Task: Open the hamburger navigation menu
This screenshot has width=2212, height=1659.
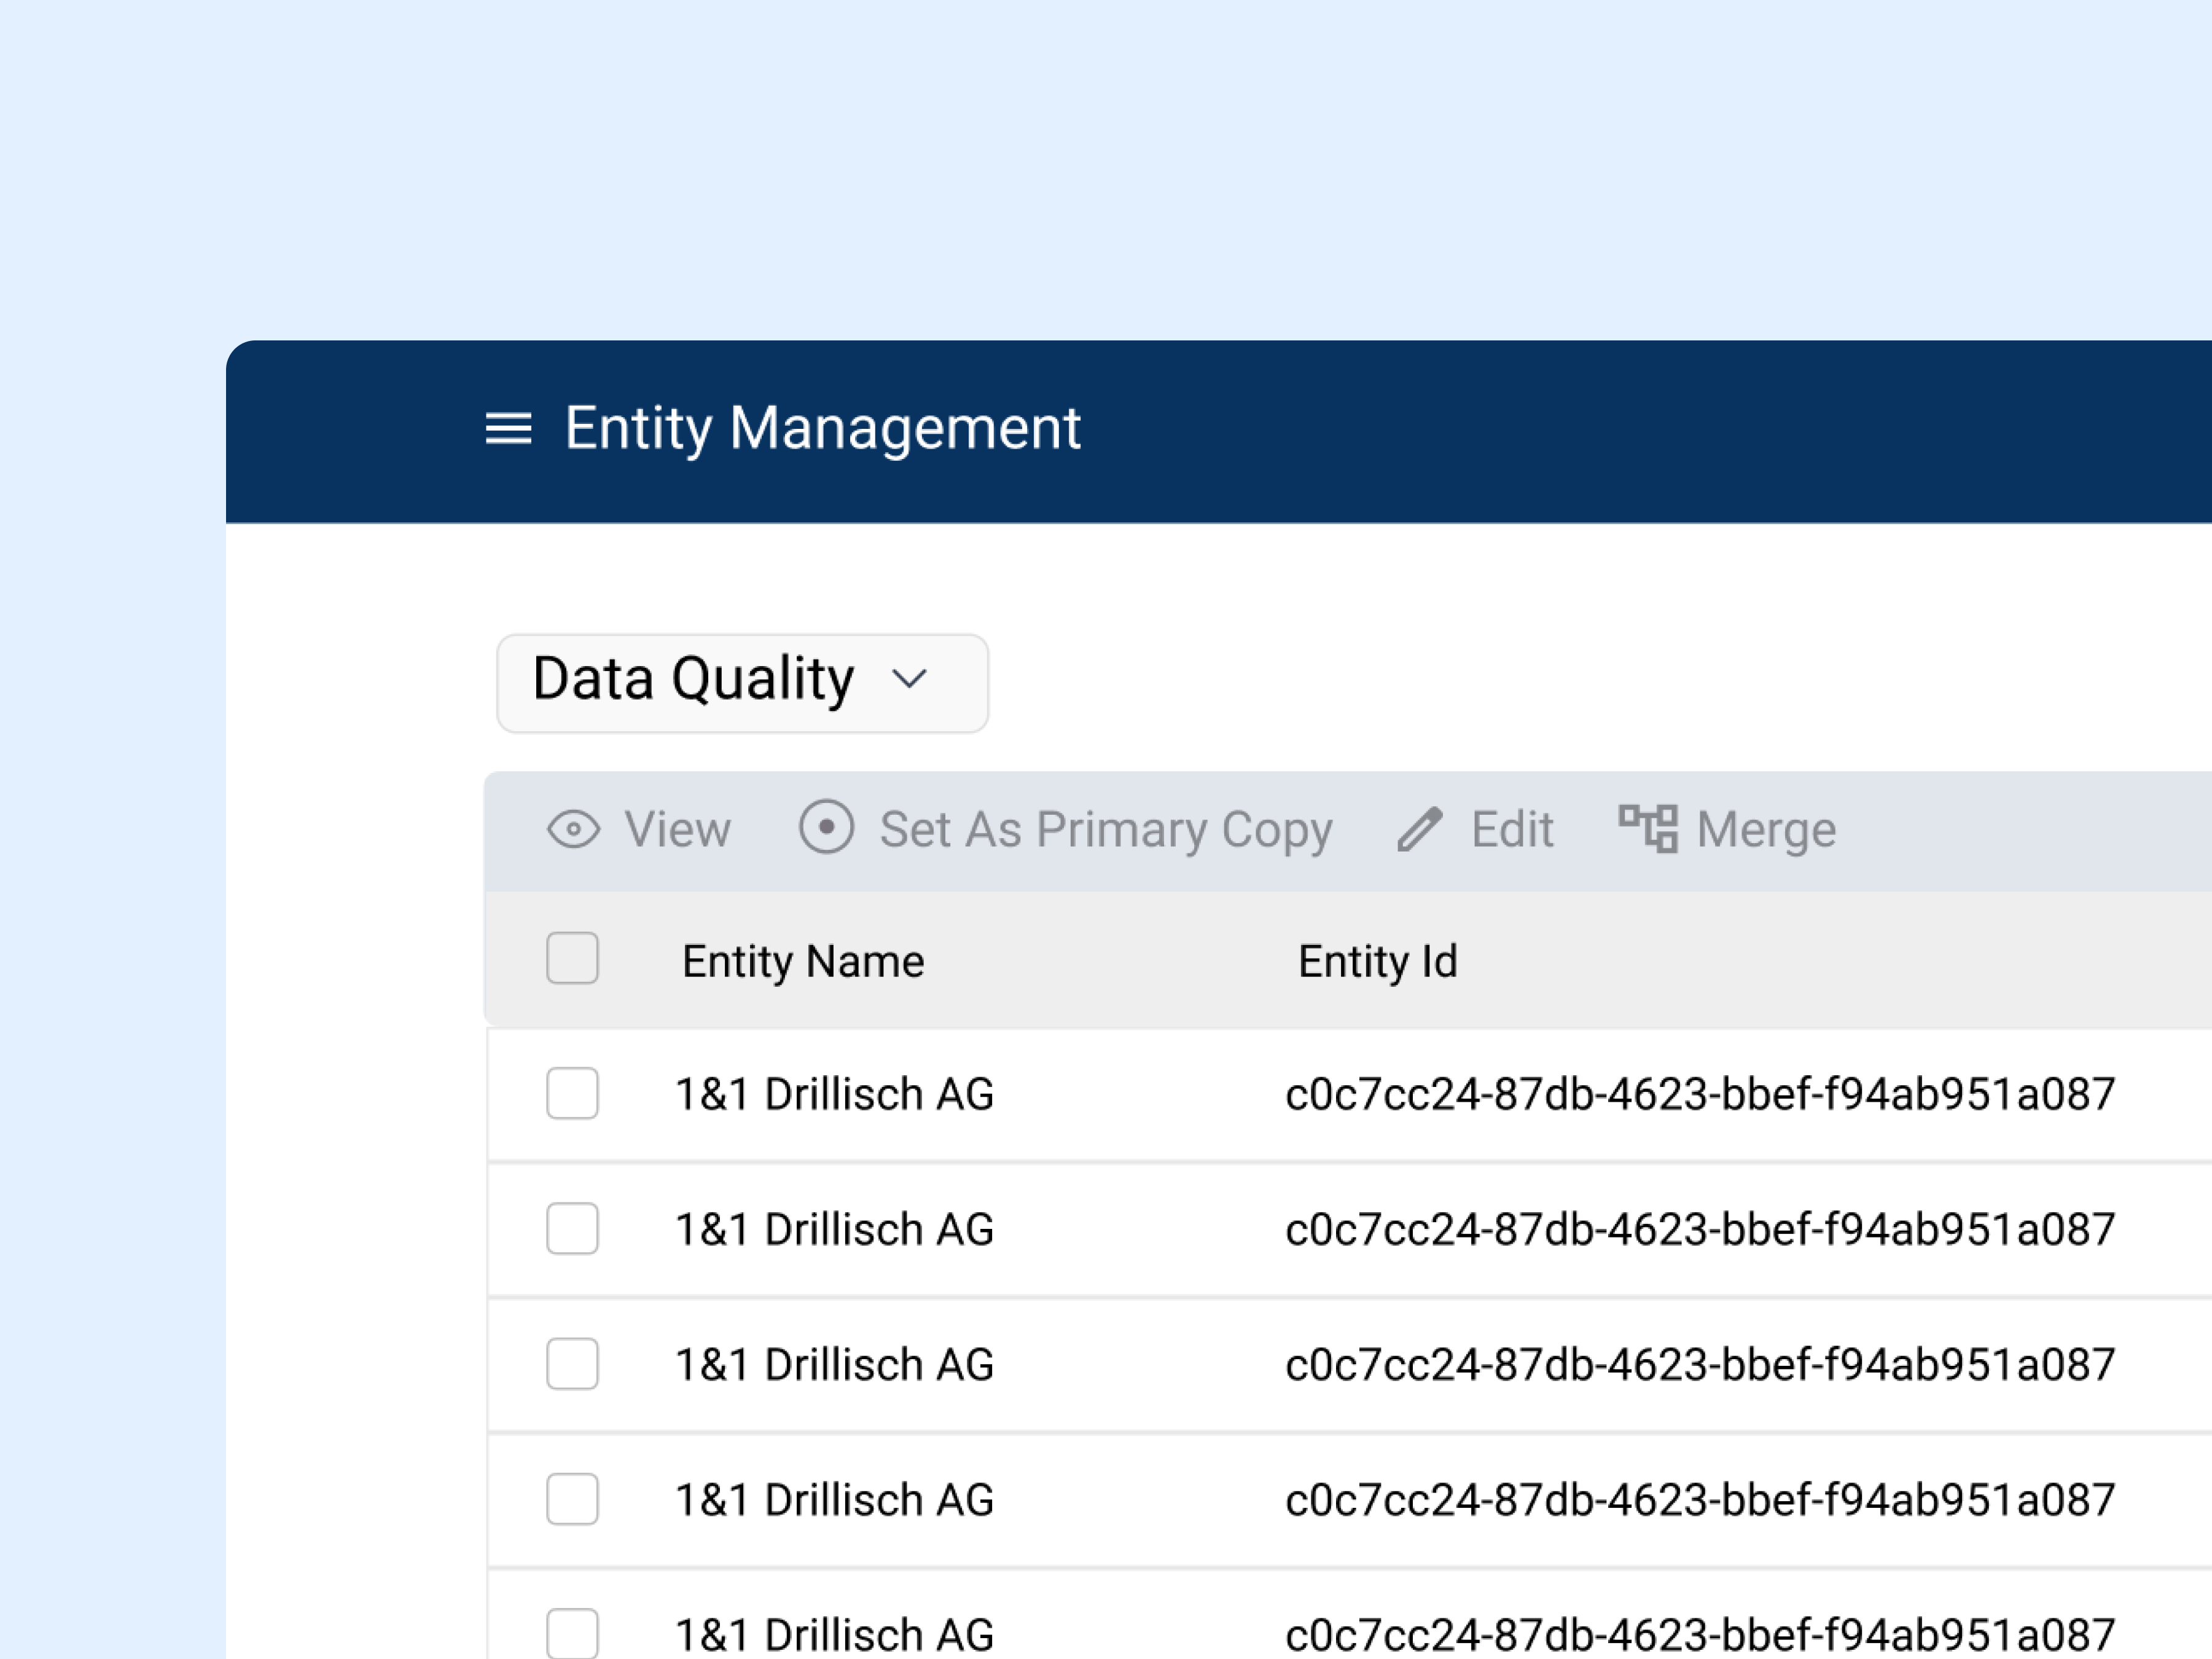Action: (508, 429)
